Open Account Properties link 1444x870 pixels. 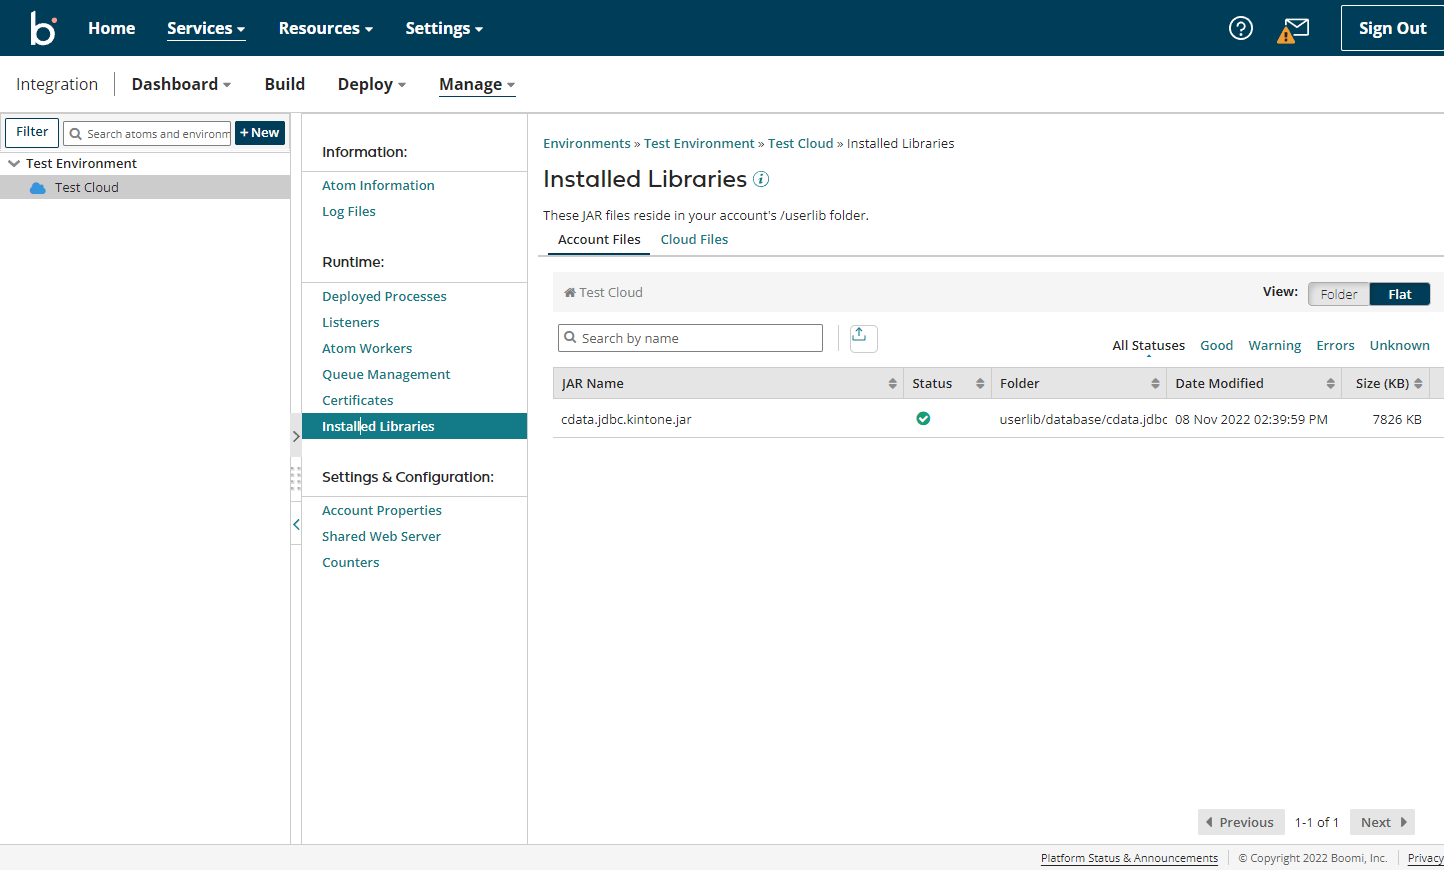382,511
